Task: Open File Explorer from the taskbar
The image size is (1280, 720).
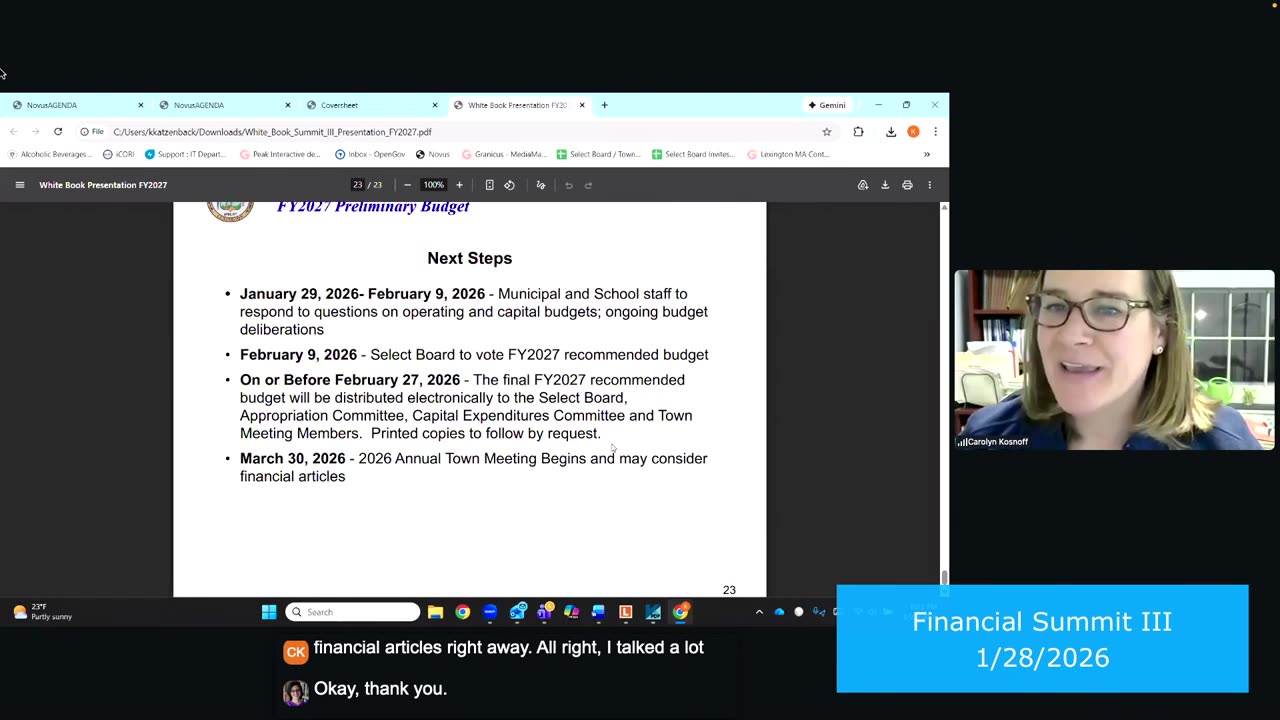Action: 435,612
